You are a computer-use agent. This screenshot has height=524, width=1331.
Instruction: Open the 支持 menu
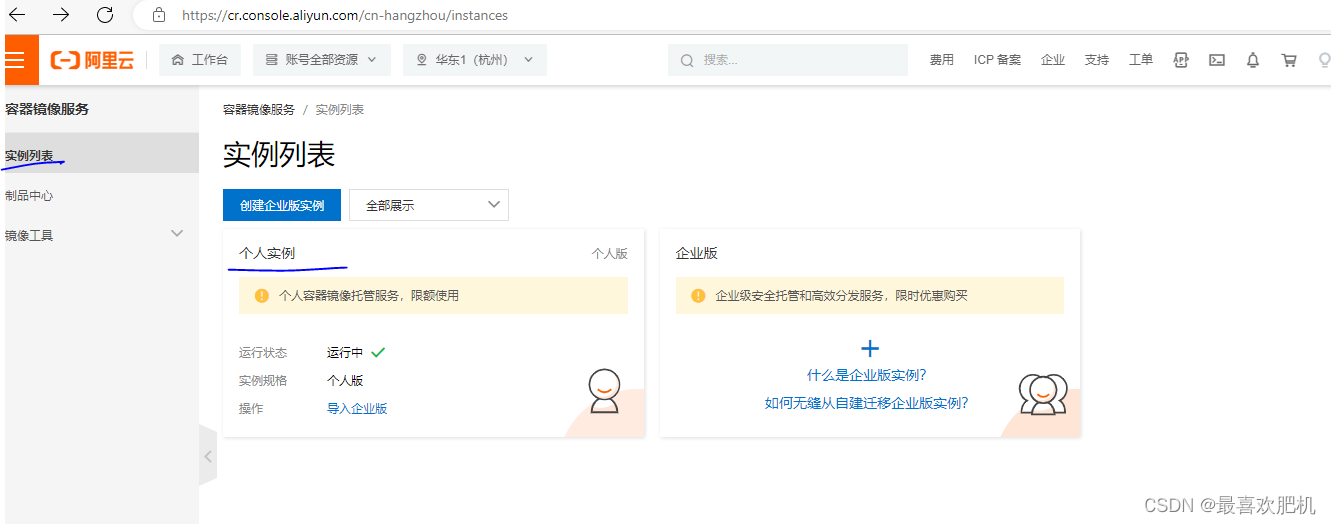[1097, 60]
